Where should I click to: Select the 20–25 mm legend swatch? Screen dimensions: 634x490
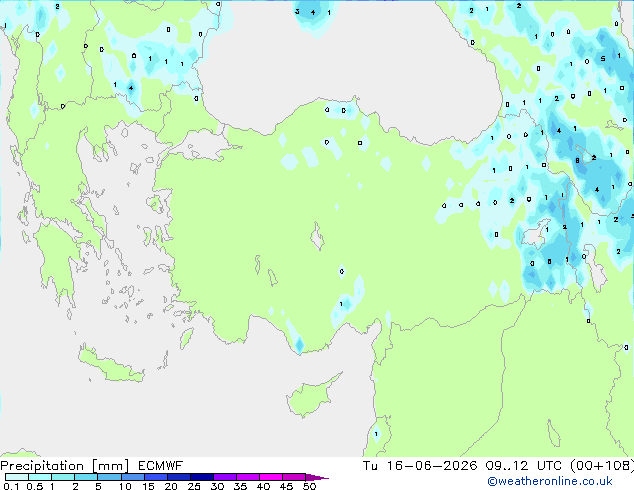pos(178,477)
